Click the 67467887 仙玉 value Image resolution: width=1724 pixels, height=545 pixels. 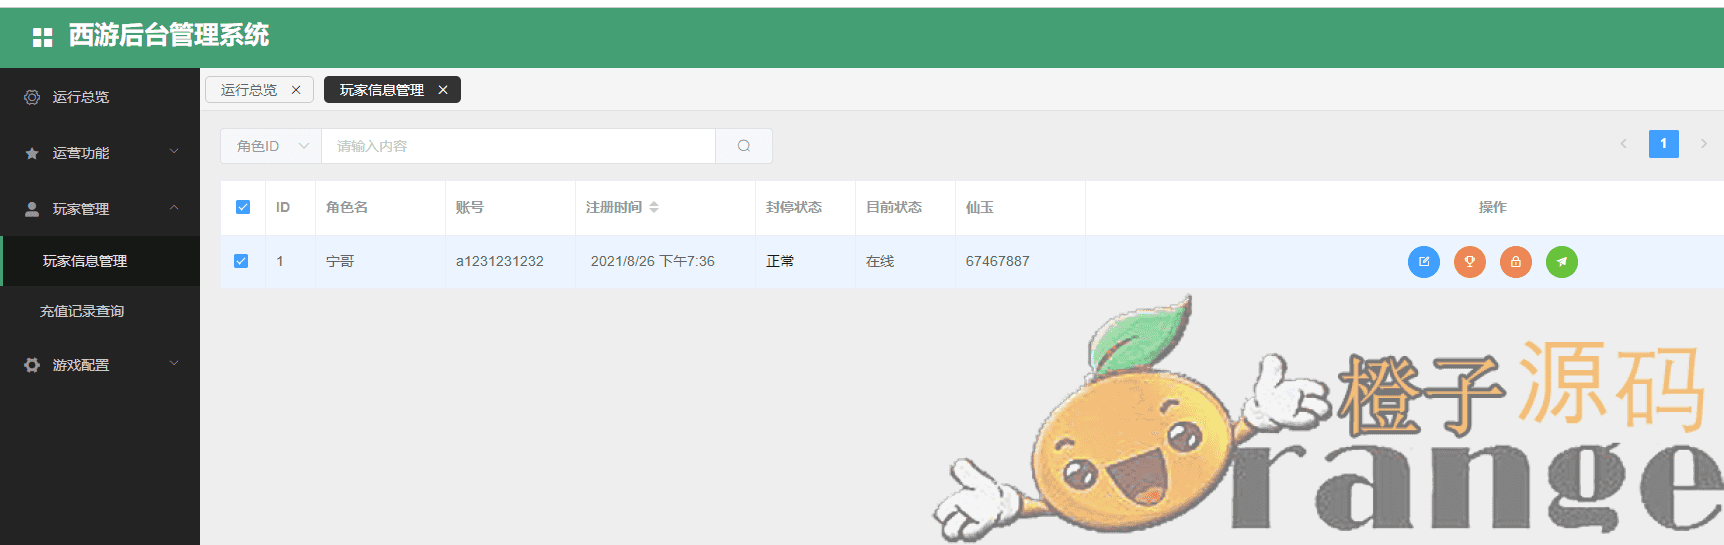997,261
